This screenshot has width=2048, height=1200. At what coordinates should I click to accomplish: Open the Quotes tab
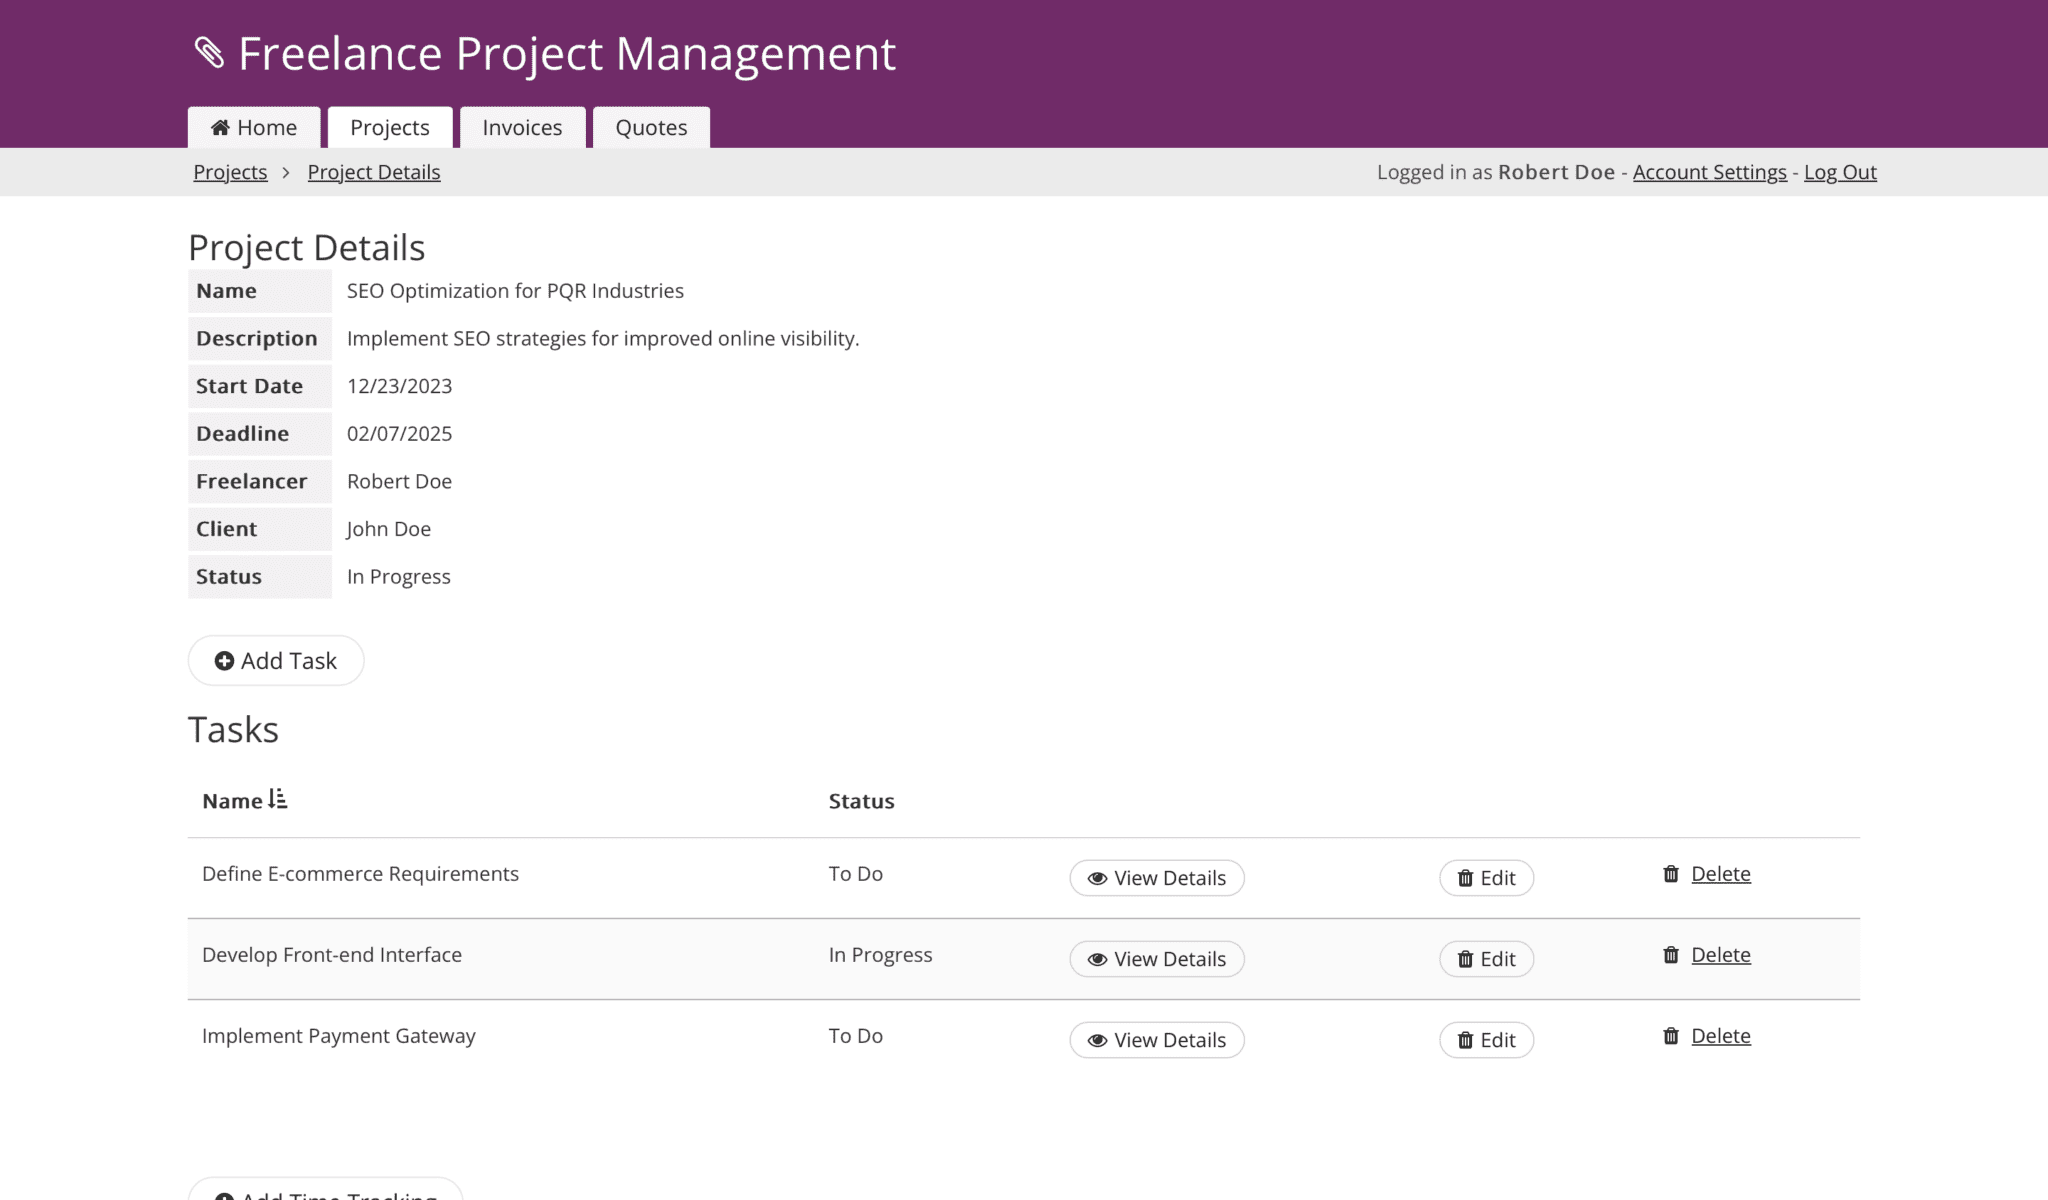tap(651, 127)
